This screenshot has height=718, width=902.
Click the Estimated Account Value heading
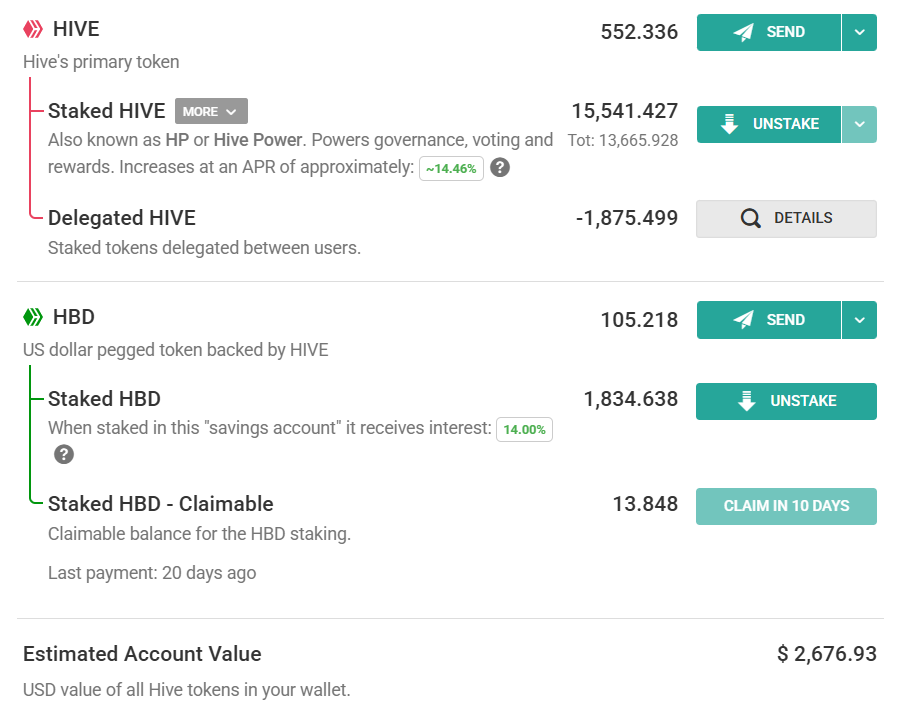point(142,654)
